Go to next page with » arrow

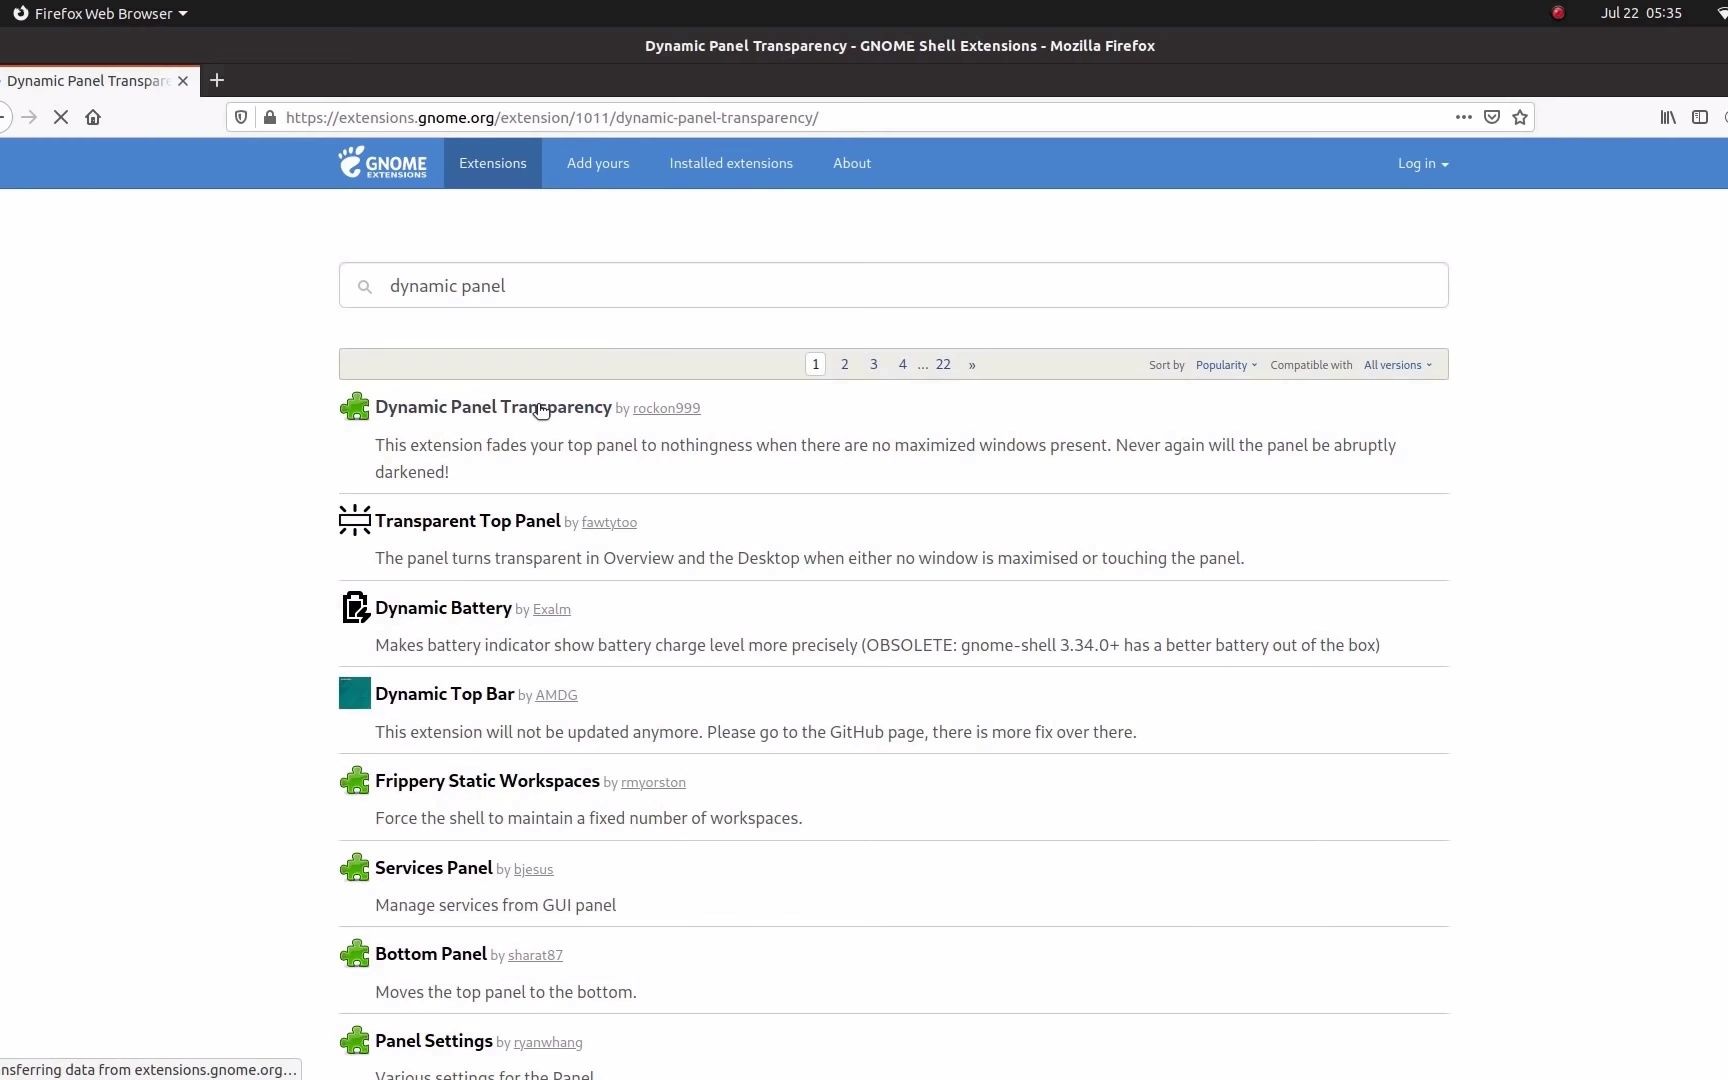[972, 364]
